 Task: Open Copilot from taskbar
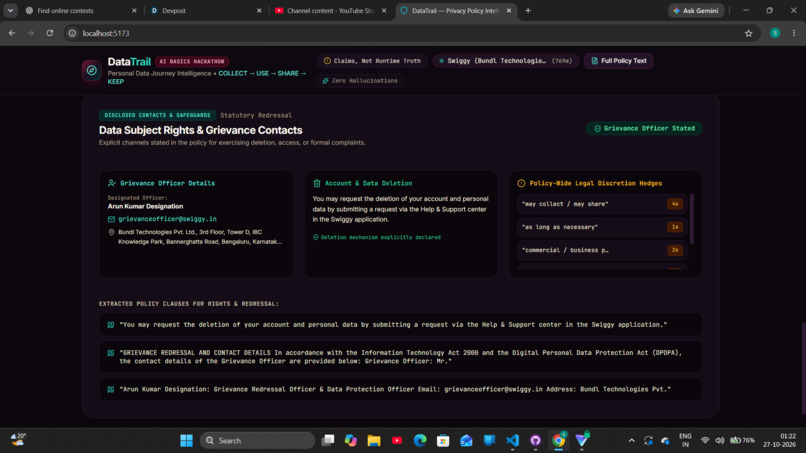coord(351,441)
